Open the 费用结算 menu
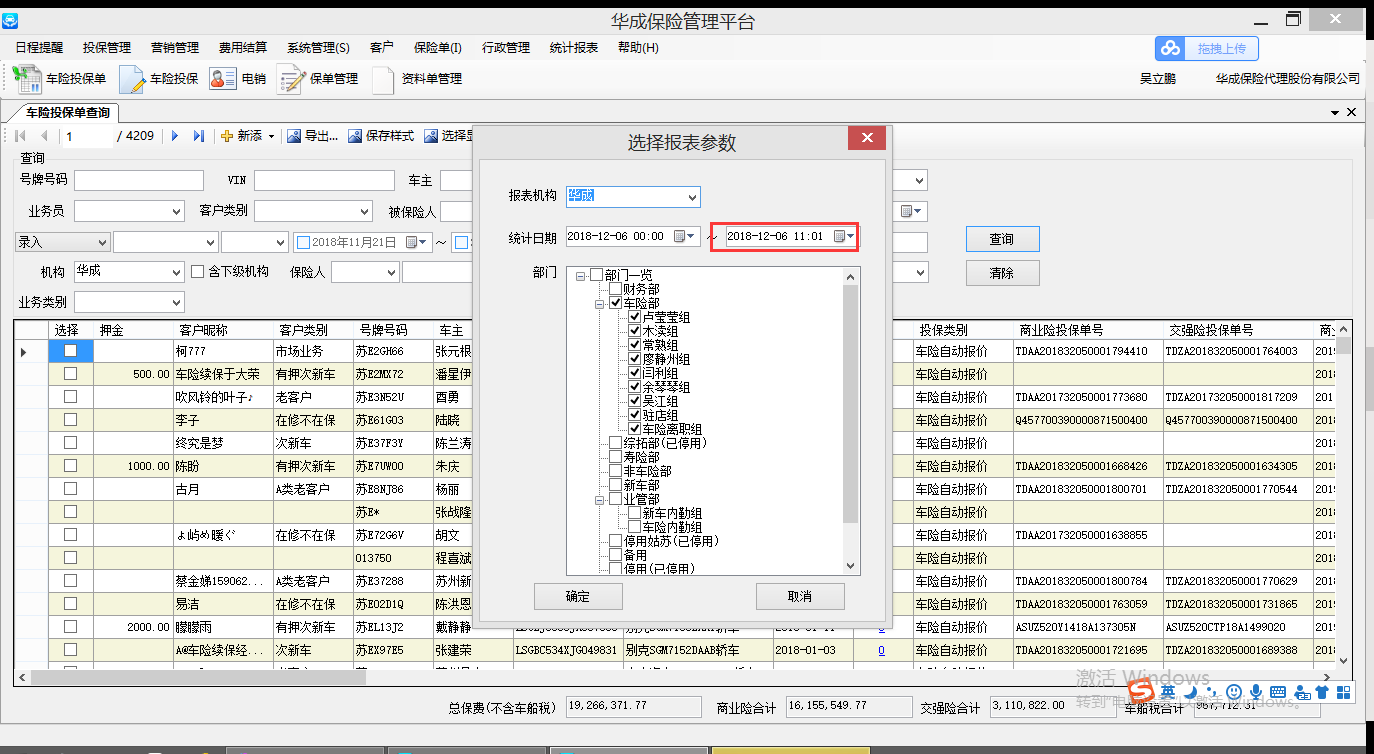 pyautogui.click(x=243, y=47)
